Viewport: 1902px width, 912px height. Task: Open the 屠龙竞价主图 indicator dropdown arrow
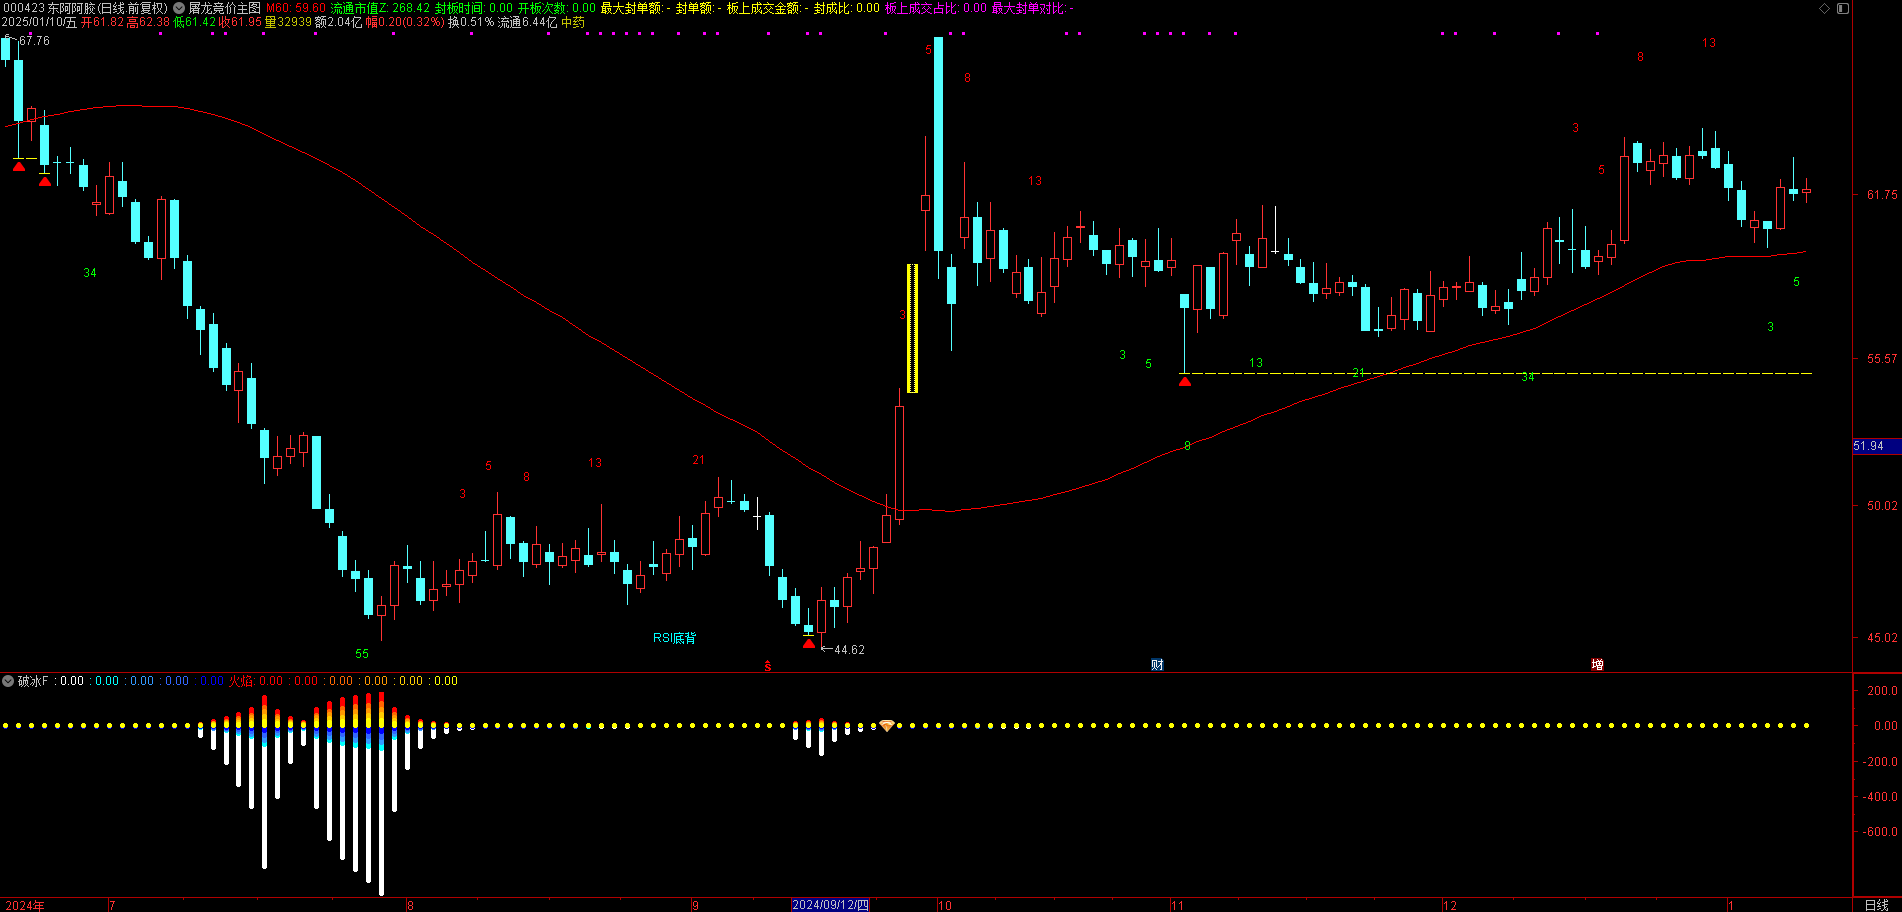pos(179,8)
